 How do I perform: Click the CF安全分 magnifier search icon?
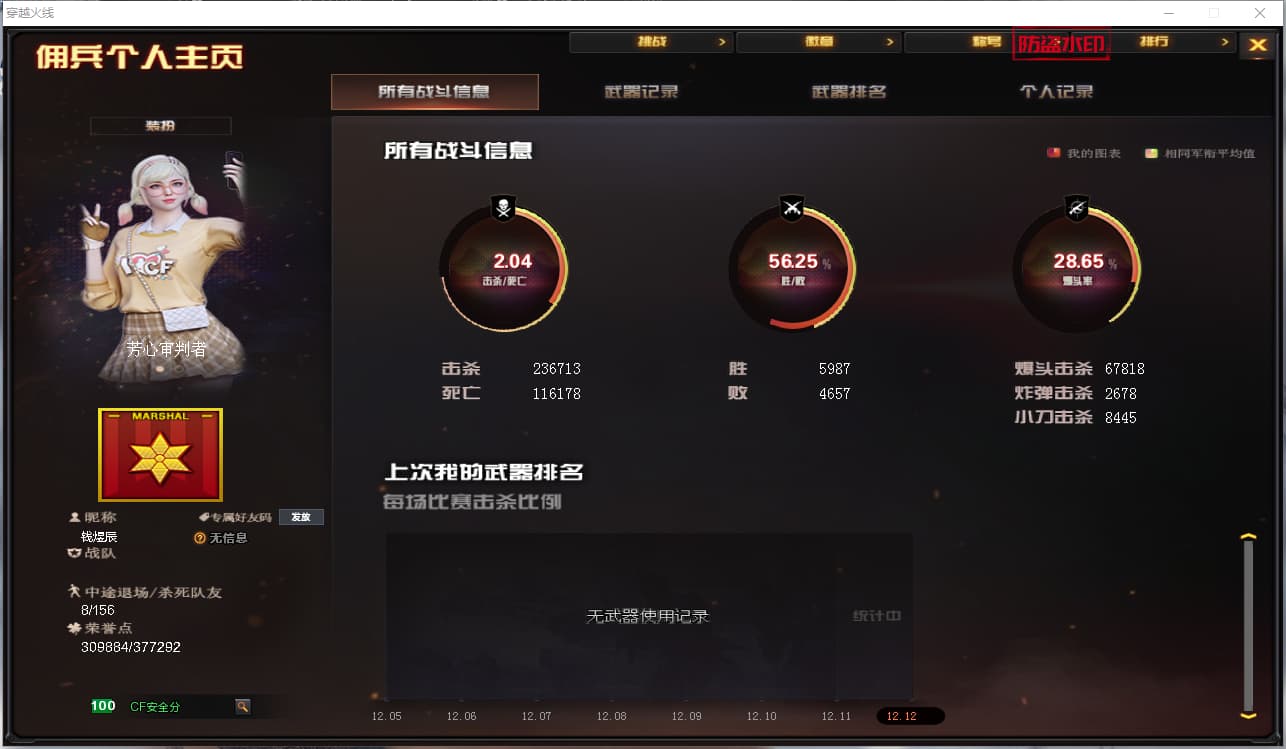click(x=242, y=706)
